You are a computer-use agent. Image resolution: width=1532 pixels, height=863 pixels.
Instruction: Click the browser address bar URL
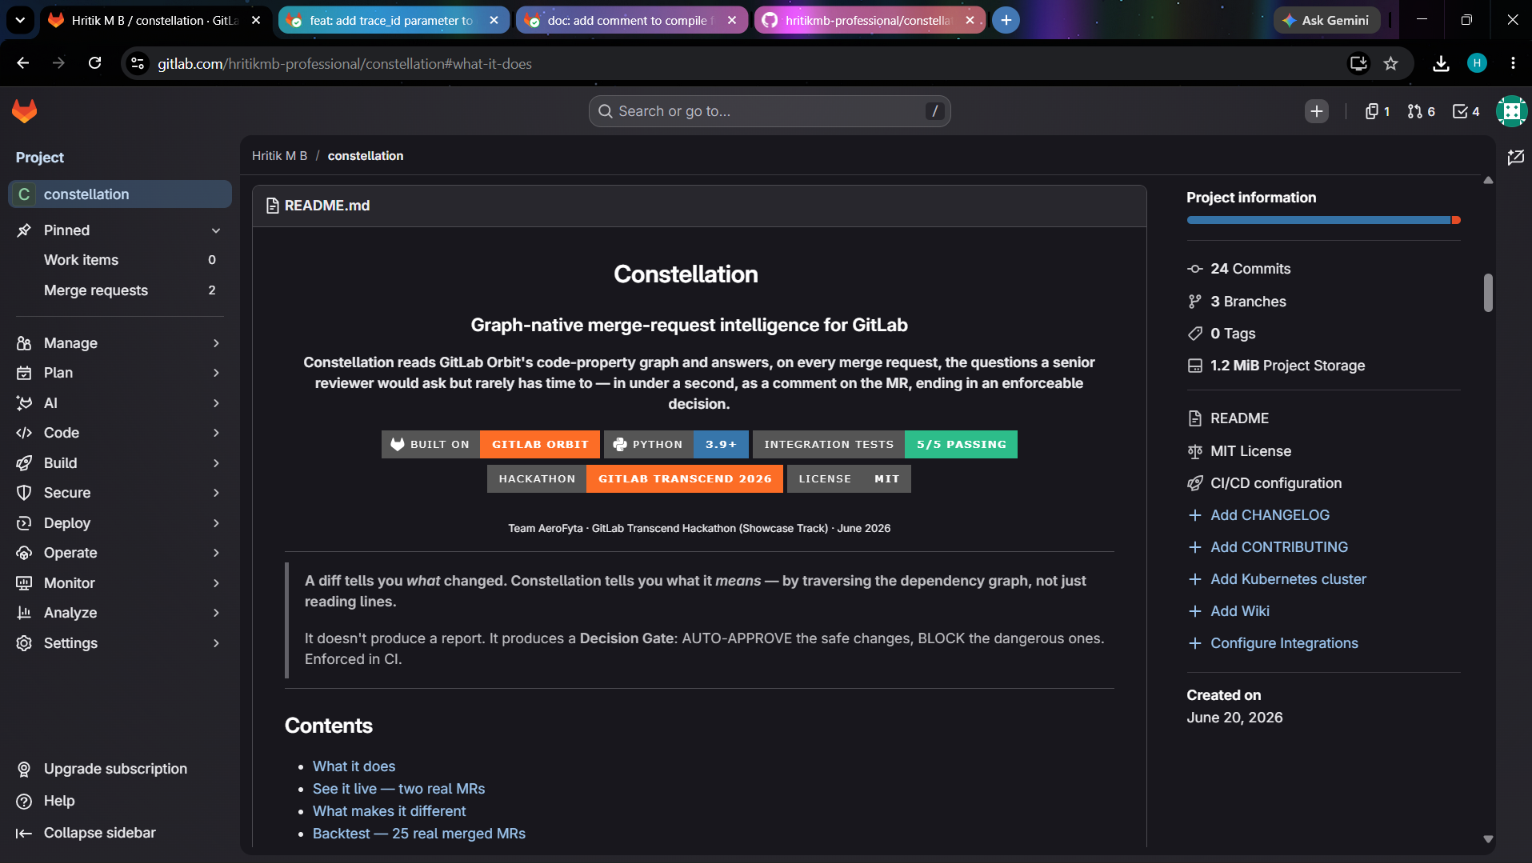pyautogui.click(x=345, y=63)
